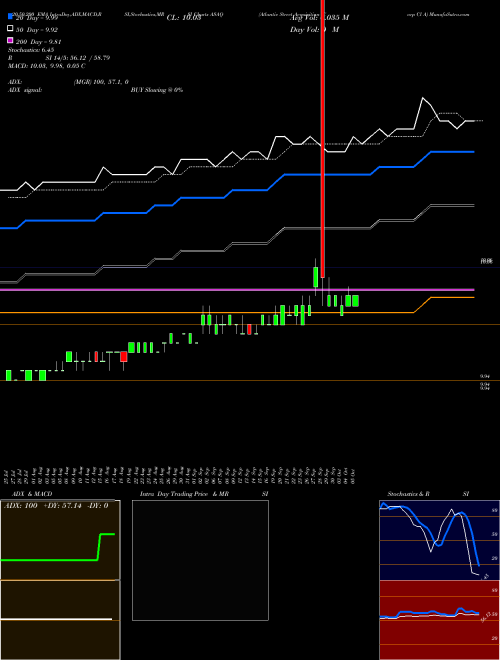This screenshot has width=500, height=660.
Task: Click the white bar in lower MACD panel
Action: click(x=56, y=619)
